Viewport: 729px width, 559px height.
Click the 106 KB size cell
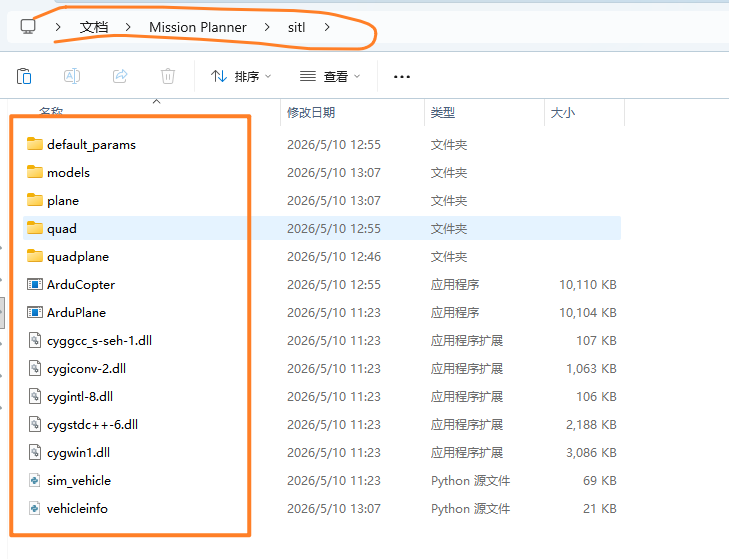coord(596,397)
